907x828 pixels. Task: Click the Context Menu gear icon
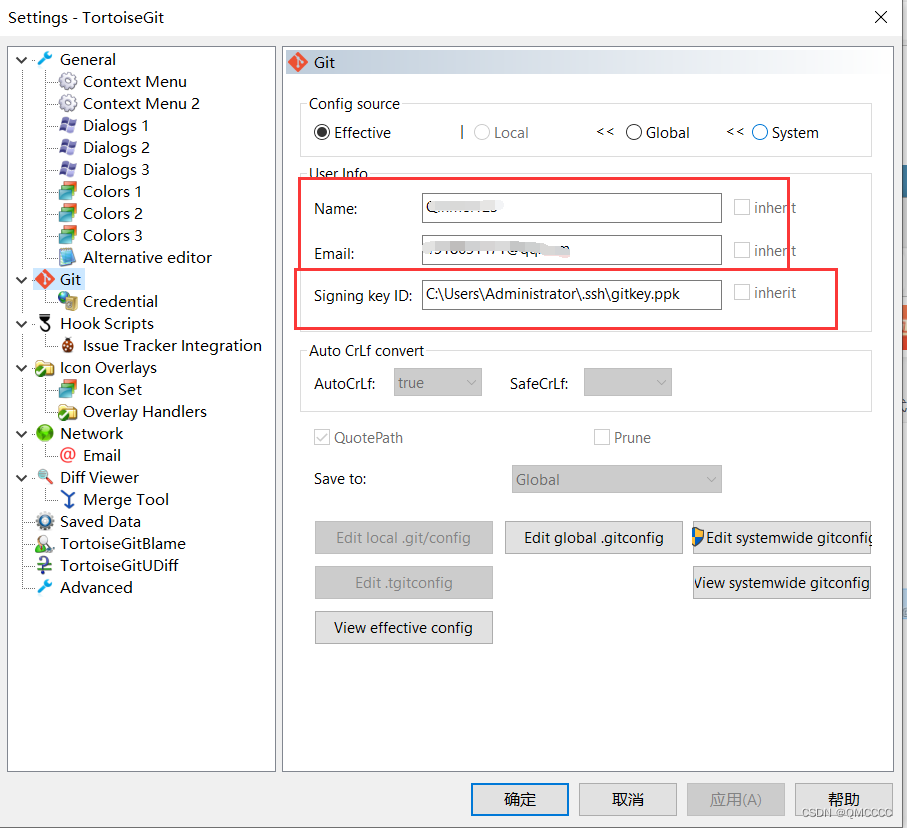tap(68, 81)
